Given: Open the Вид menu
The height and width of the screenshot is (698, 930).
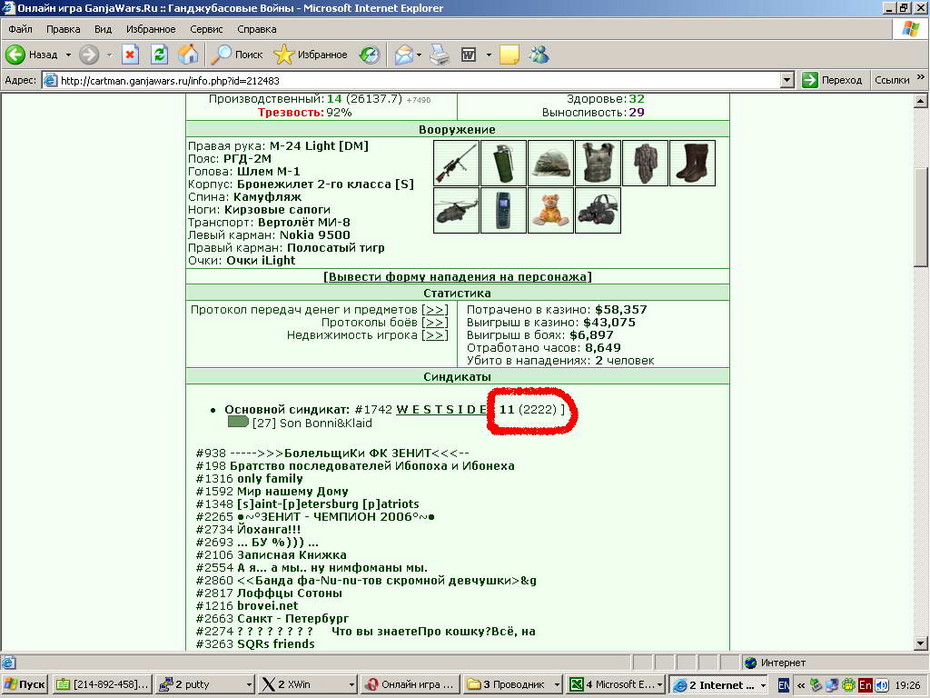Looking at the screenshot, I should coord(103,29).
